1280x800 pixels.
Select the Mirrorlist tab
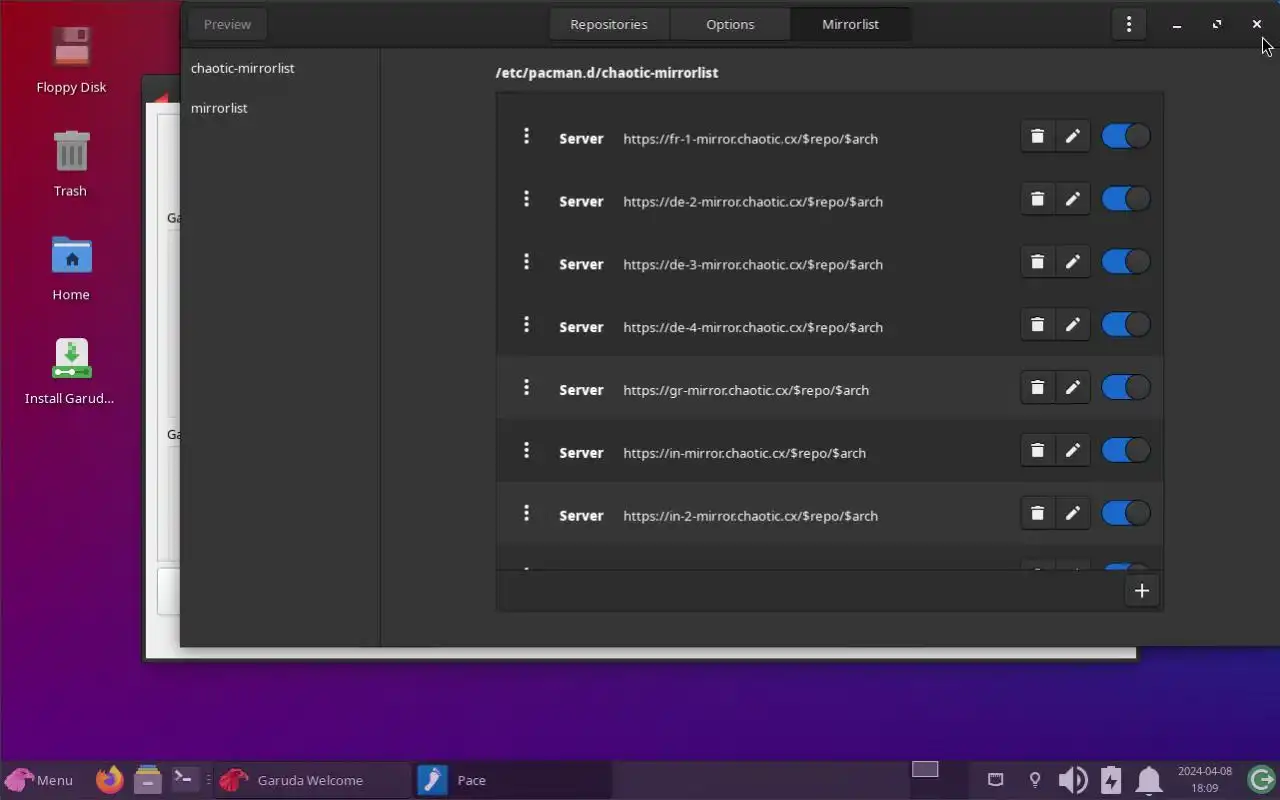tap(850, 24)
